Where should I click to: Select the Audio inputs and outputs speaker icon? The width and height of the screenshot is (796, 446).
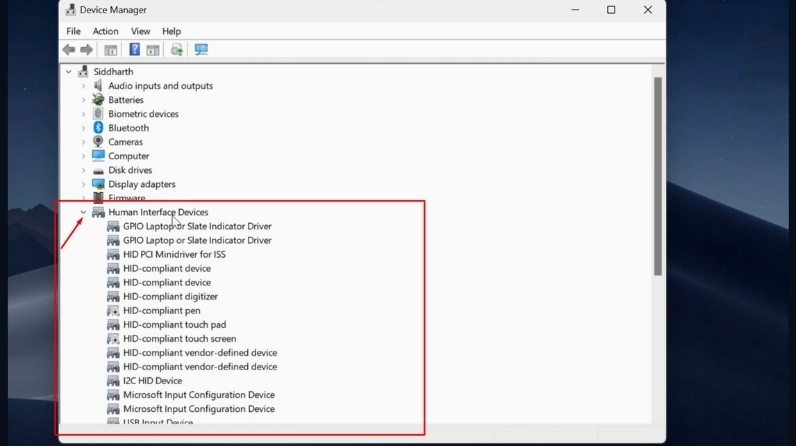pos(98,85)
